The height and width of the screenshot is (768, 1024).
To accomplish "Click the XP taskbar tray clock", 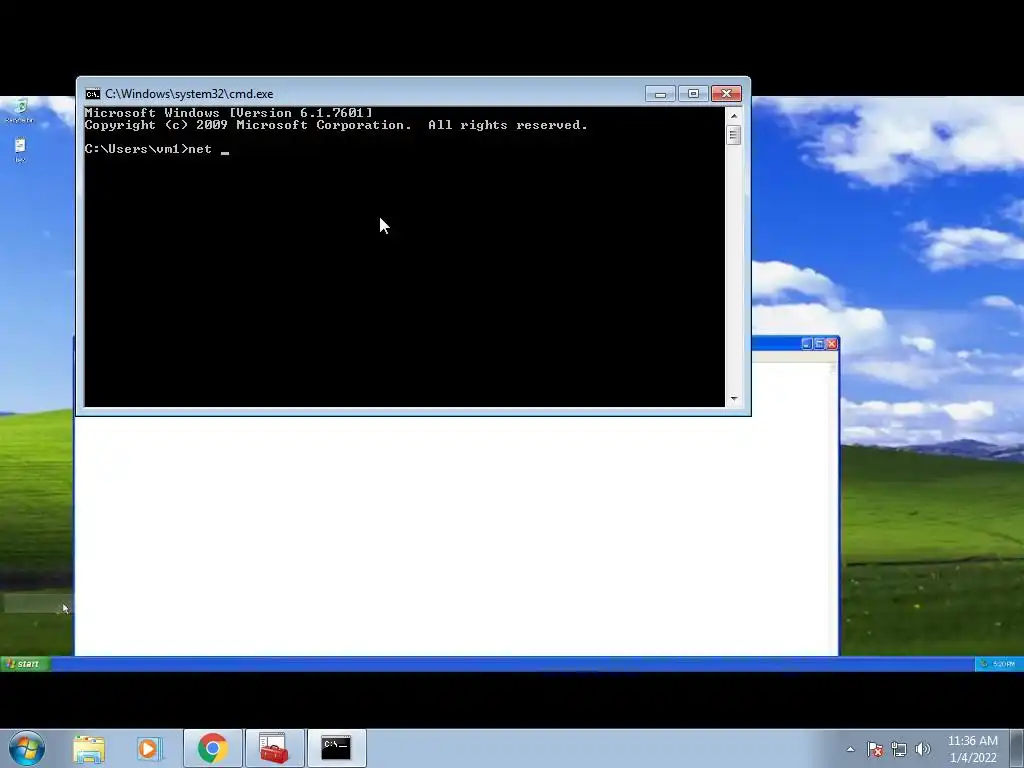I will (x=1004, y=664).
